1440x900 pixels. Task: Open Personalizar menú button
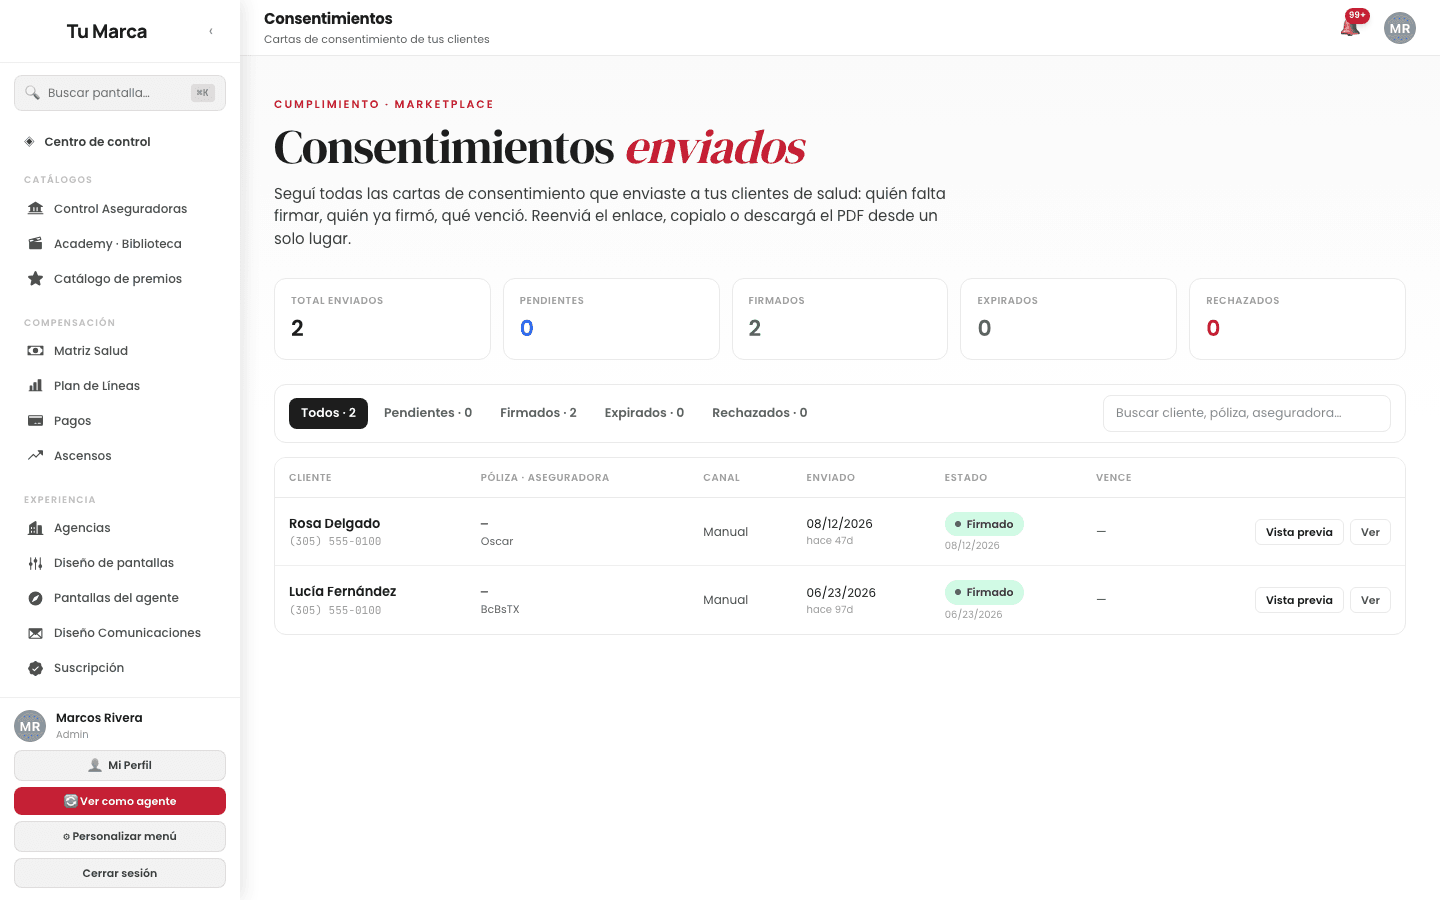[120, 836]
